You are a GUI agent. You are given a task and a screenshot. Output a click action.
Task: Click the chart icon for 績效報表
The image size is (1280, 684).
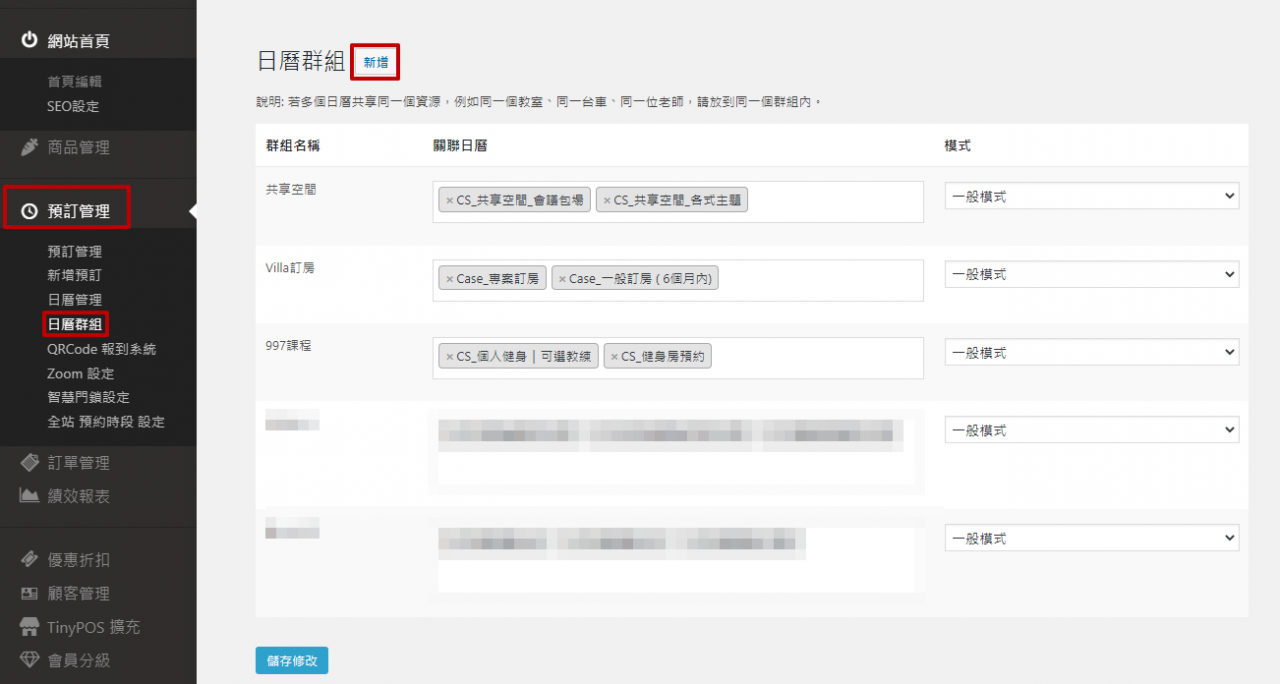click(29, 496)
